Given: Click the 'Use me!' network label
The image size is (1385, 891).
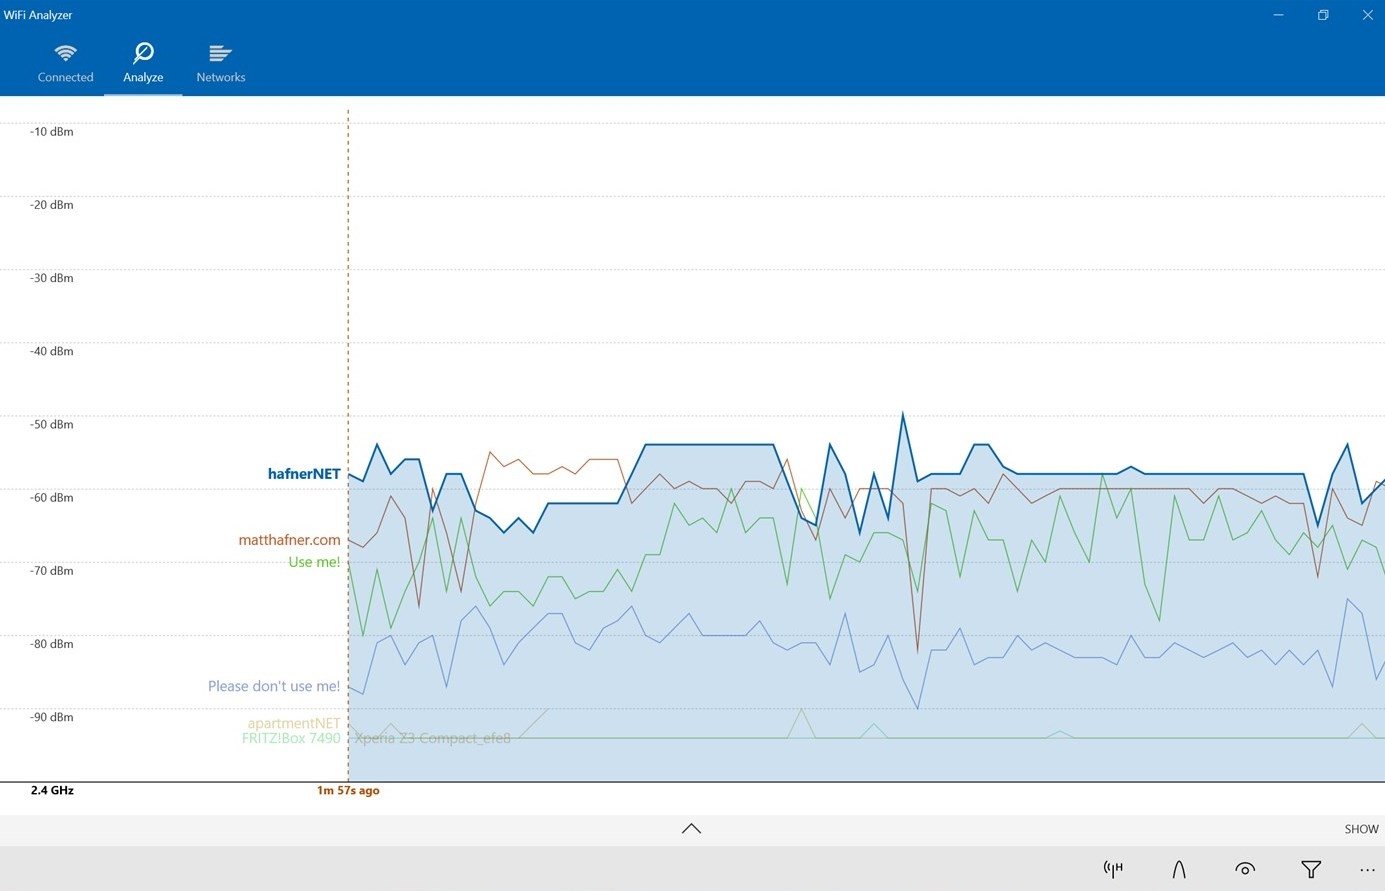Looking at the screenshot, I should pos(314,562).
